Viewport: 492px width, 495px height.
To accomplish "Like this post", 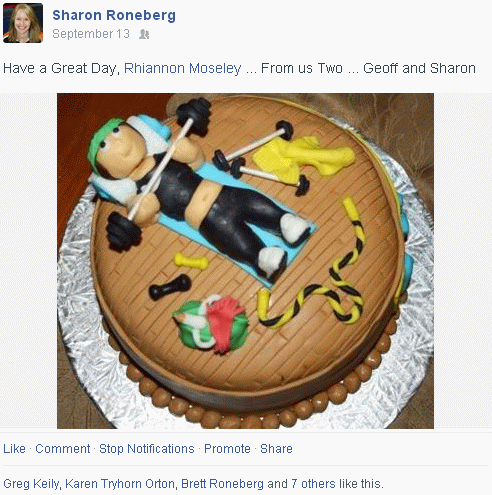I will [x=14, y=449].
